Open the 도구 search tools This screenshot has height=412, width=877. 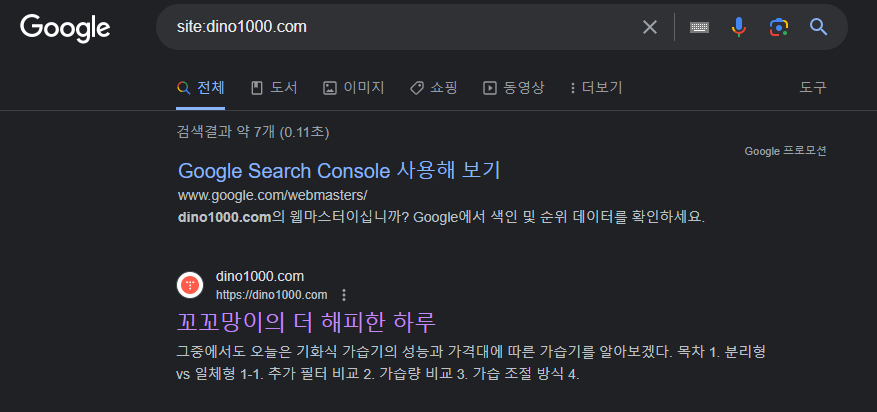pyautogui.click(x=813, y=88)
